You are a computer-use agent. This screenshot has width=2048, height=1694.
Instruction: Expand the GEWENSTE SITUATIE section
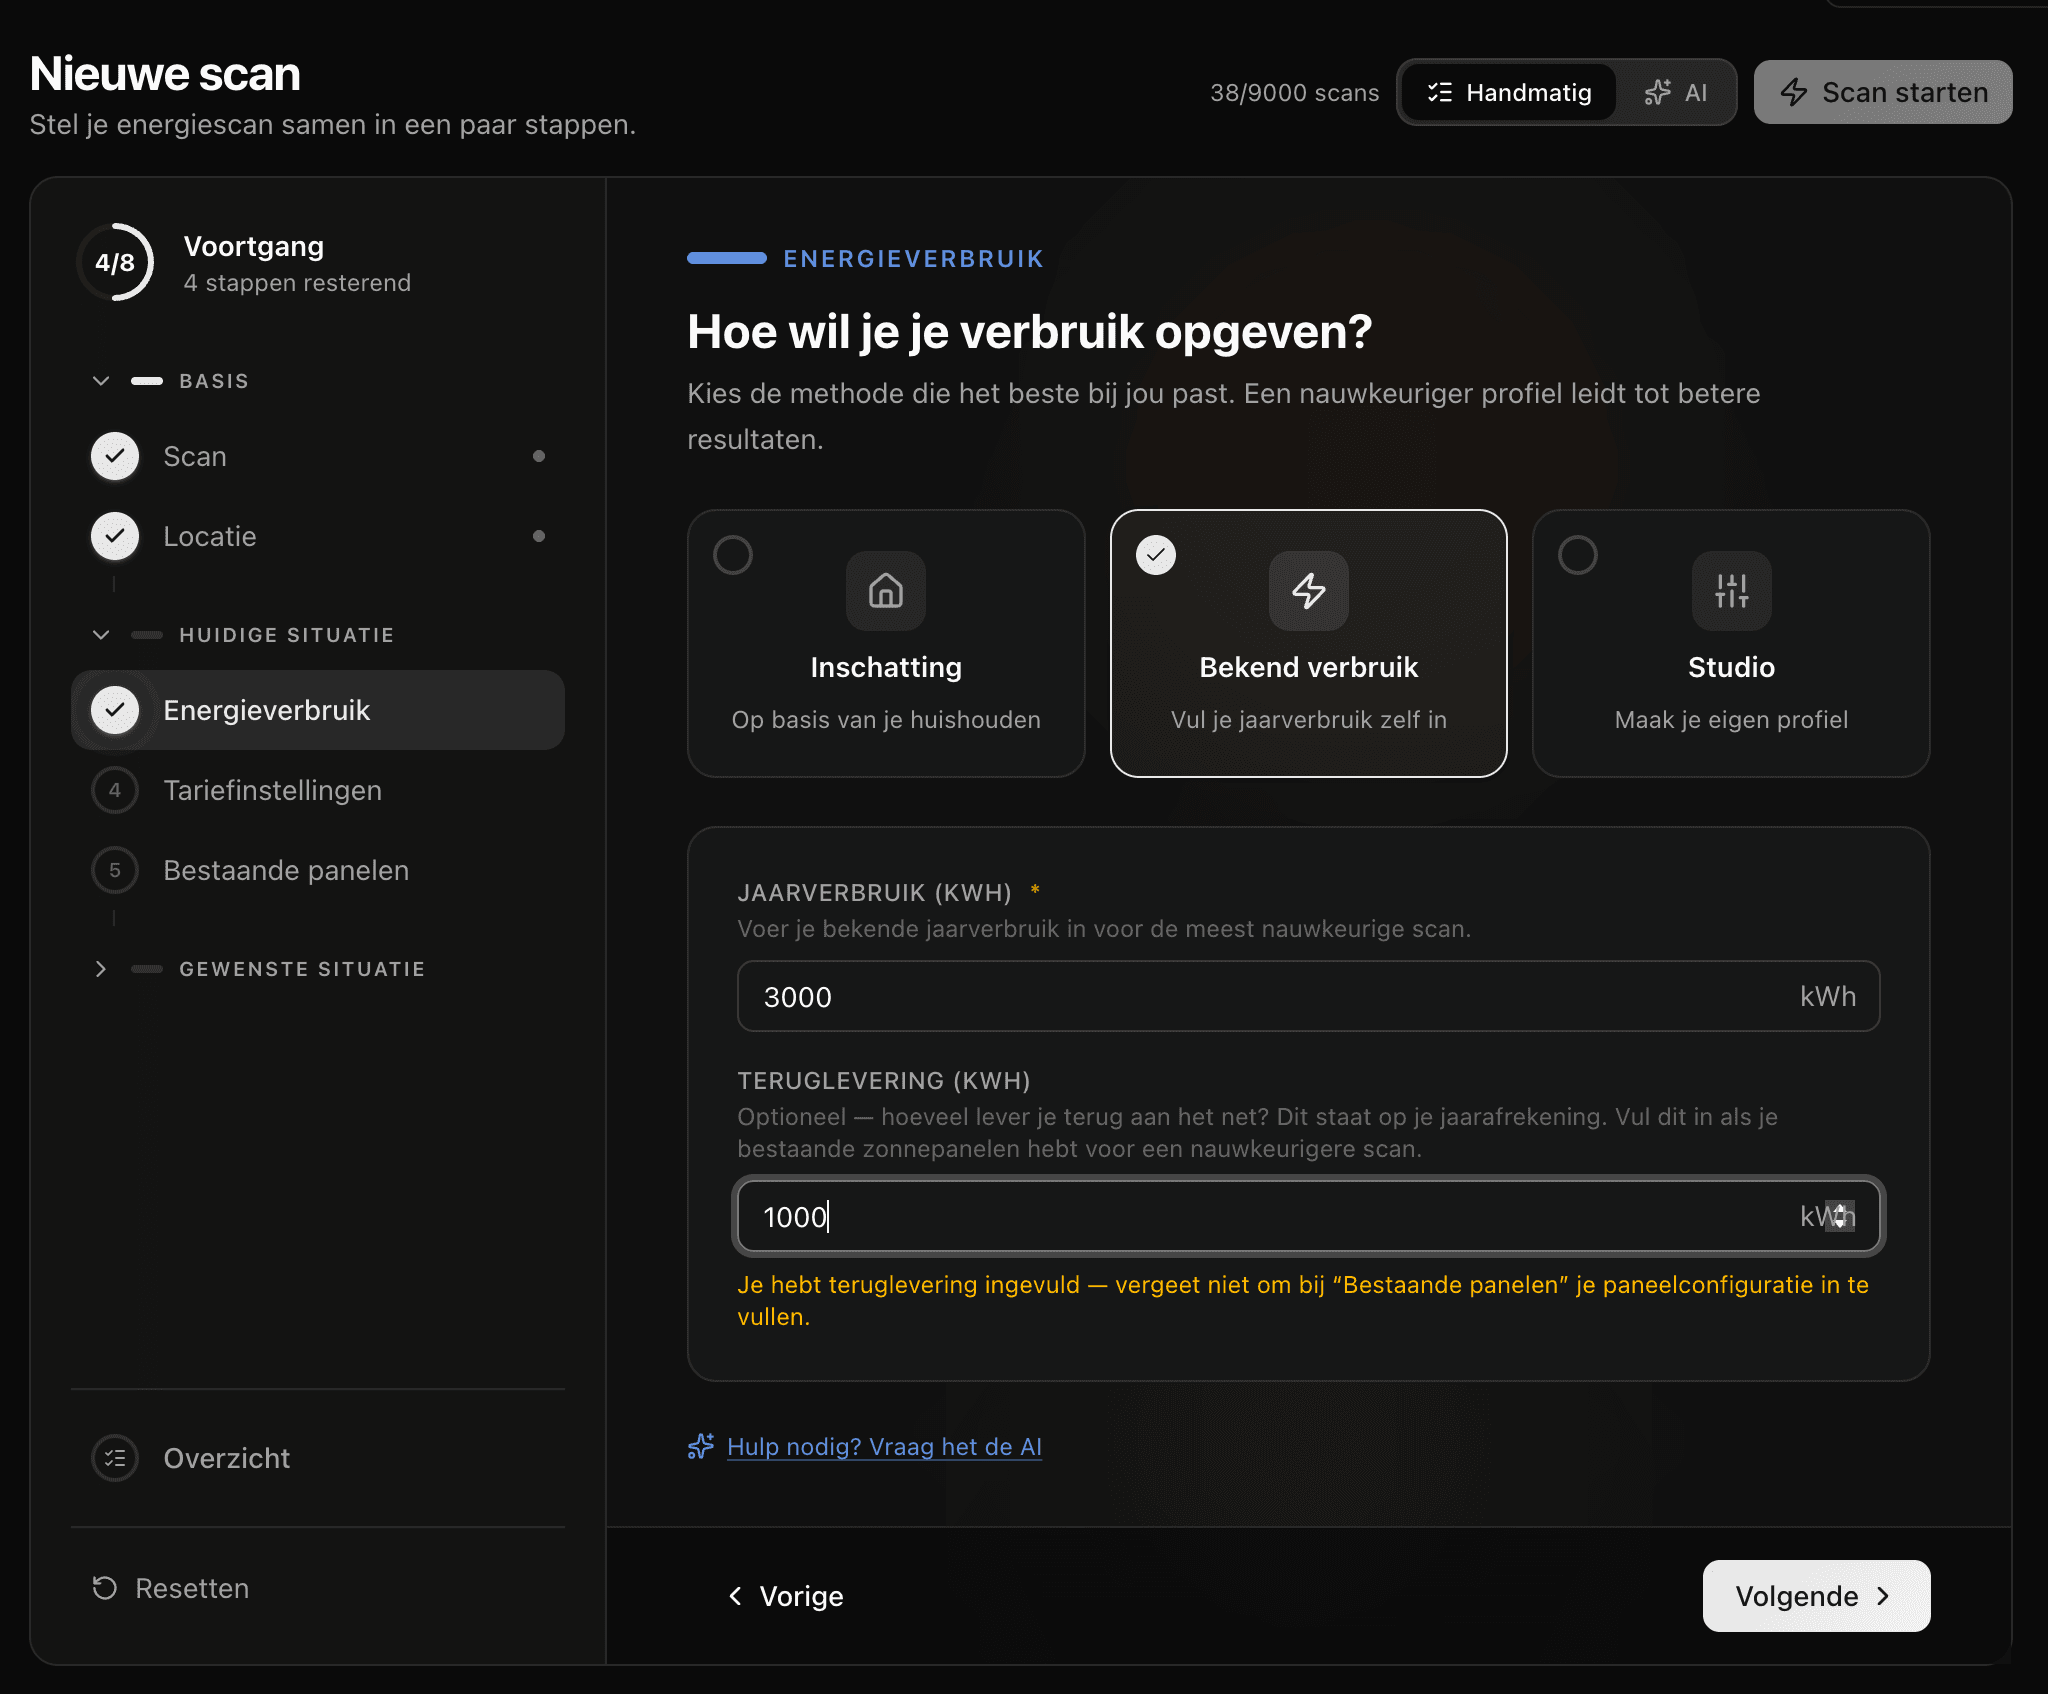pyautogui.click(x=101, y=968)
